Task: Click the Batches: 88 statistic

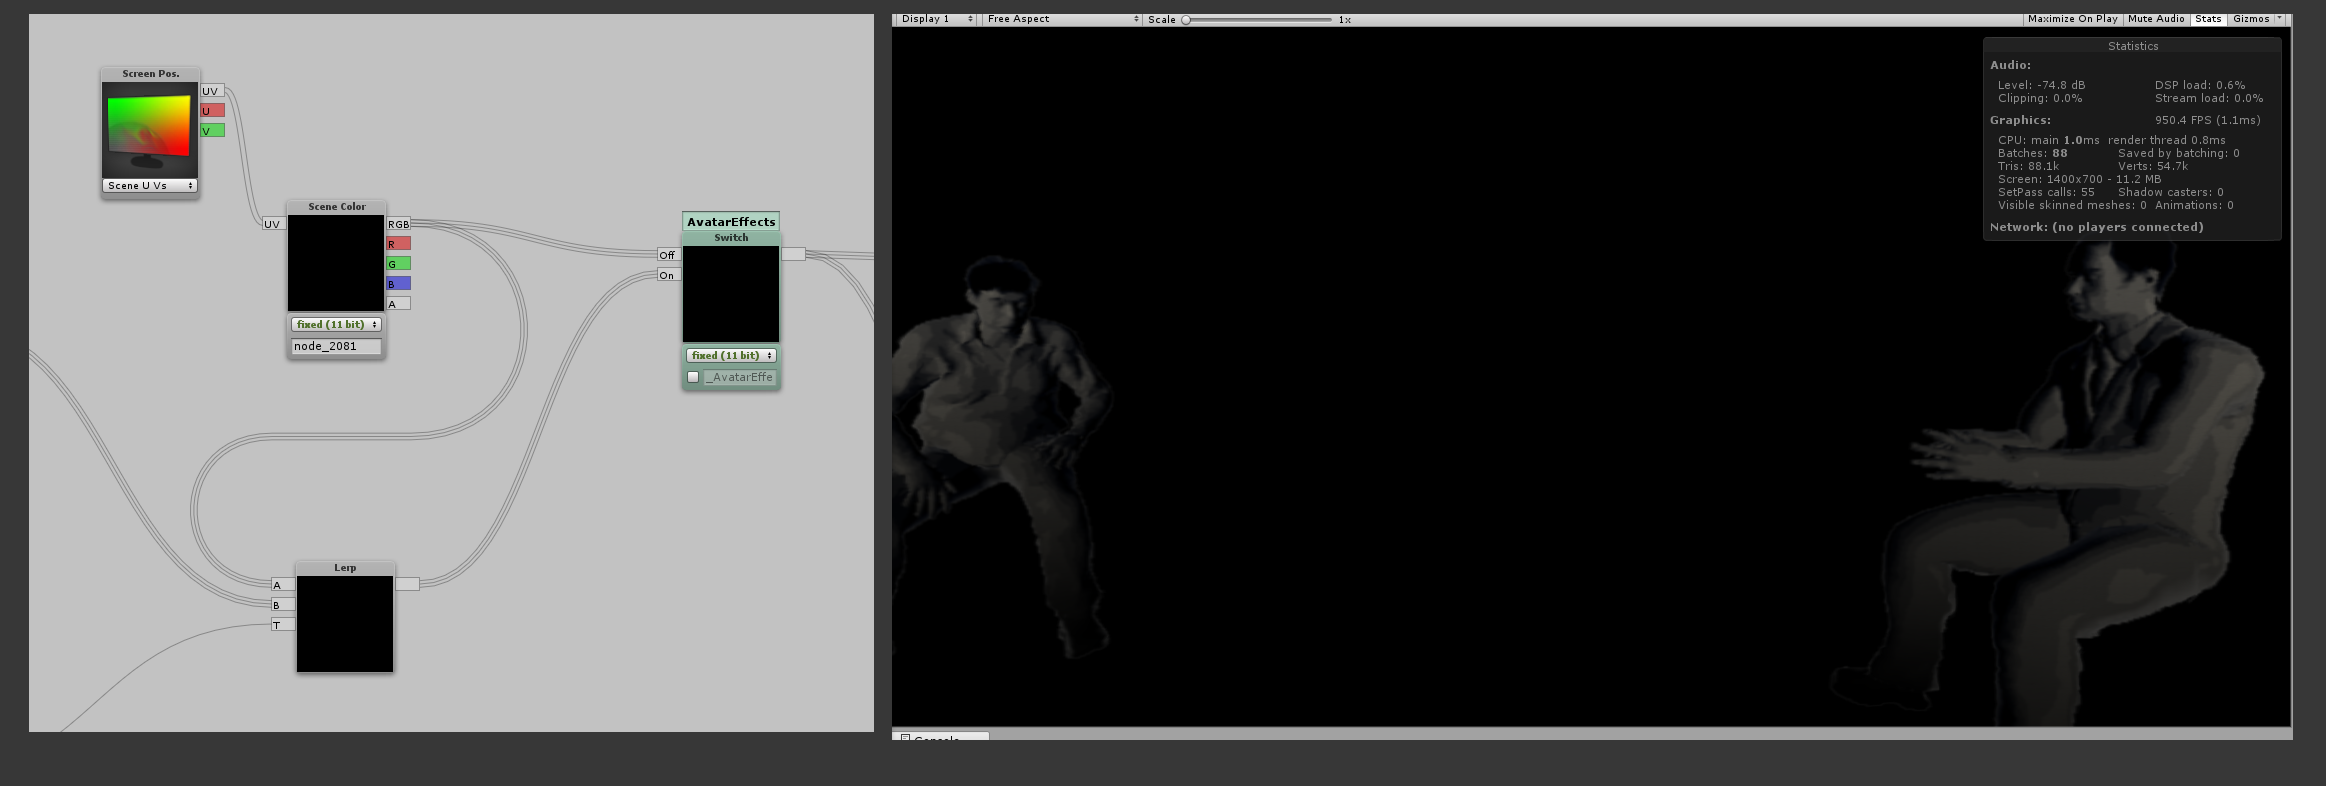Action: click(x=2032, y=153)
